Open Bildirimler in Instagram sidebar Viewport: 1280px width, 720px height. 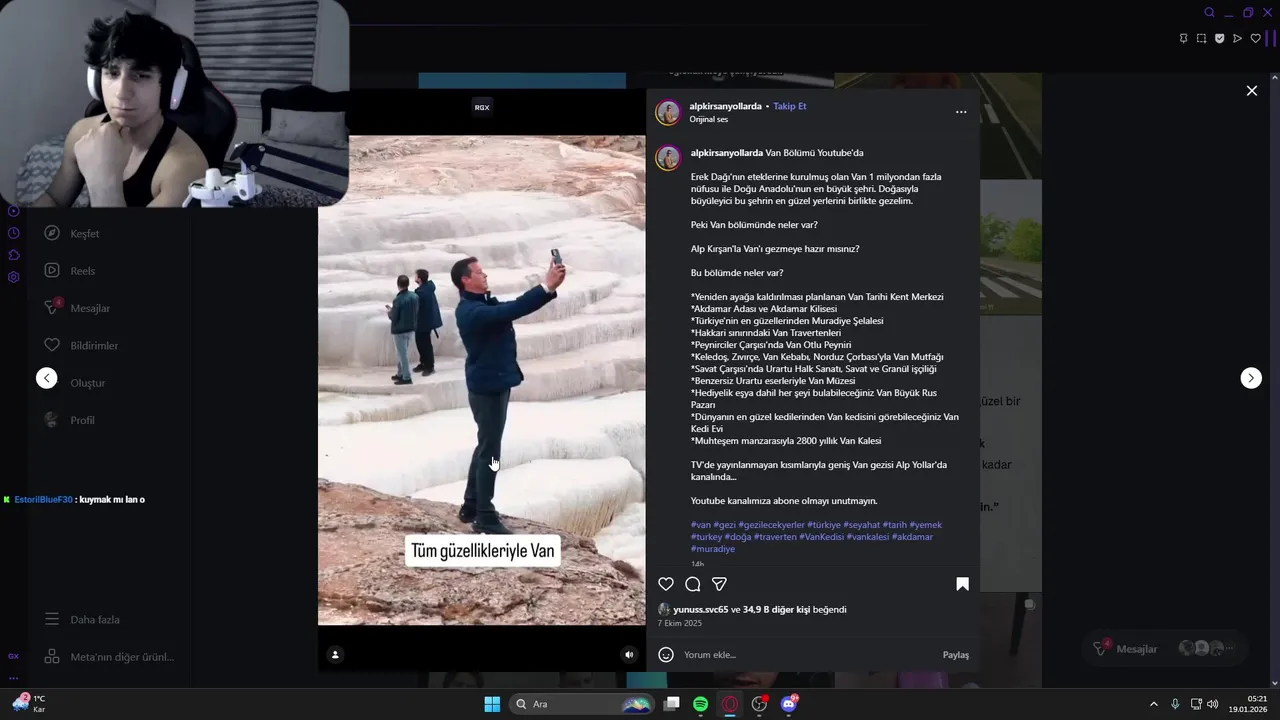(80, 346)
